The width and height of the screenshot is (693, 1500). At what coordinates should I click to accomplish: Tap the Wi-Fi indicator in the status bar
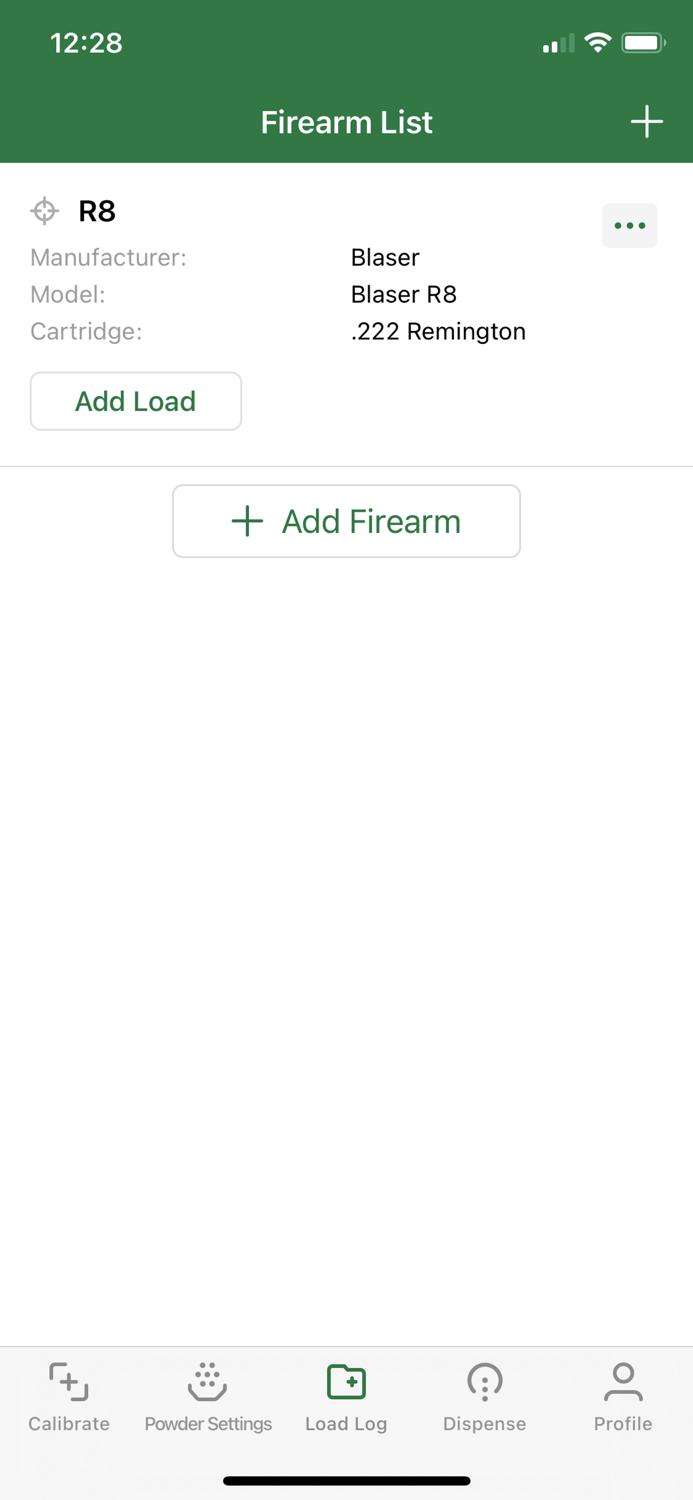[x=598, y=42]
